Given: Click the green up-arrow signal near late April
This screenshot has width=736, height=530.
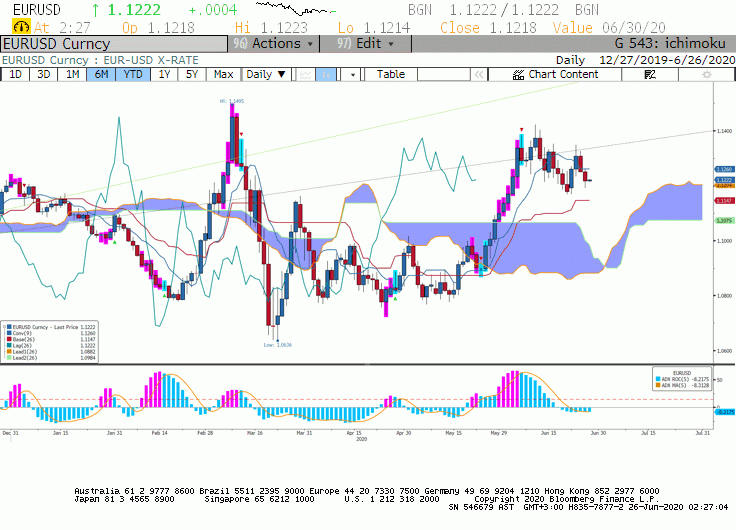Looking at the screenshot, I should 395,299.
